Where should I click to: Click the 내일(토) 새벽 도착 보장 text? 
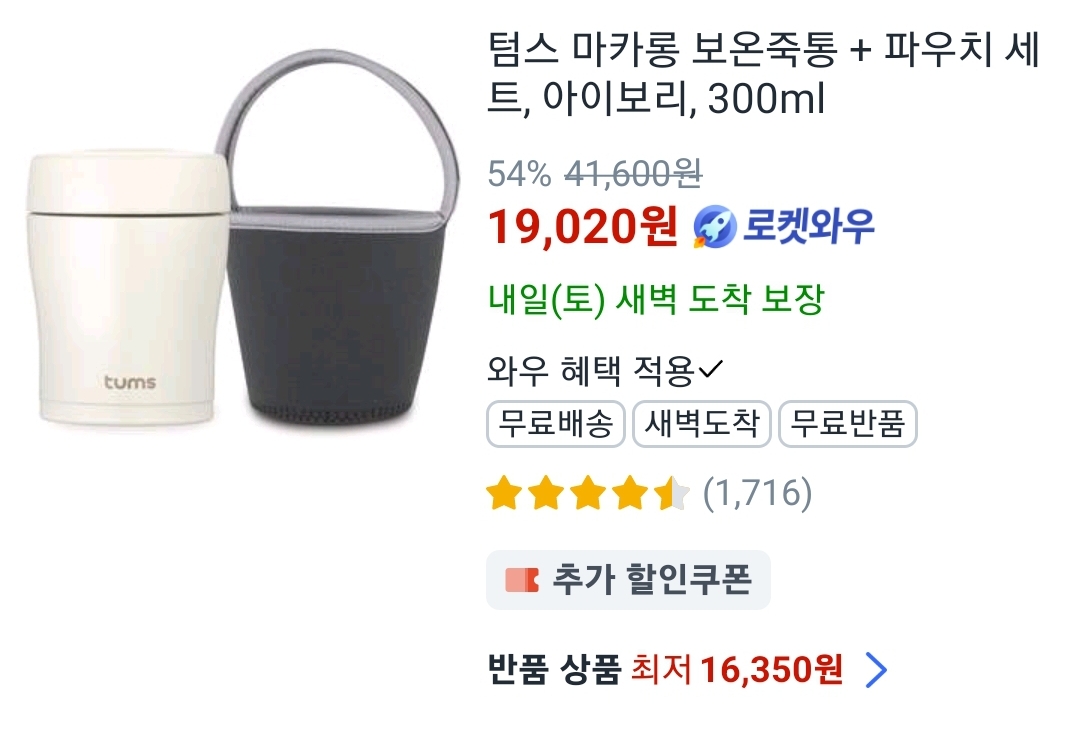pyautogui.click(x=656, y=299)
